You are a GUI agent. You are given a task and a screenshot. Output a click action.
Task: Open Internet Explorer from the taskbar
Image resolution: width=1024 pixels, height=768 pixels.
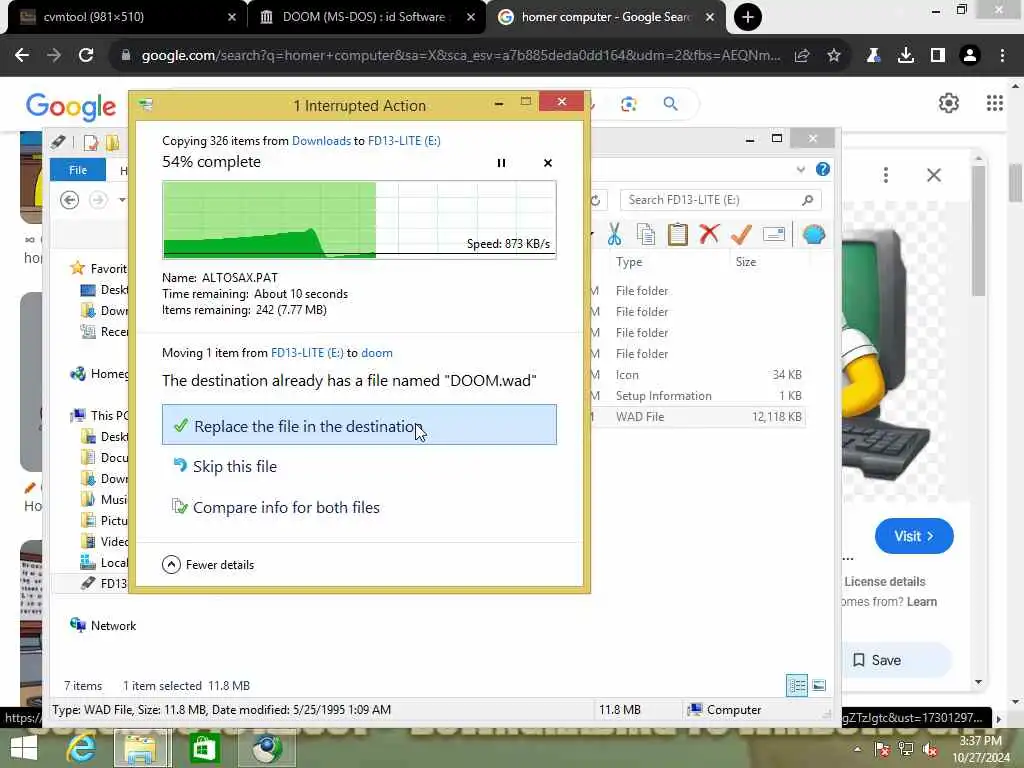pyautogui.click(x=82, y=748)
